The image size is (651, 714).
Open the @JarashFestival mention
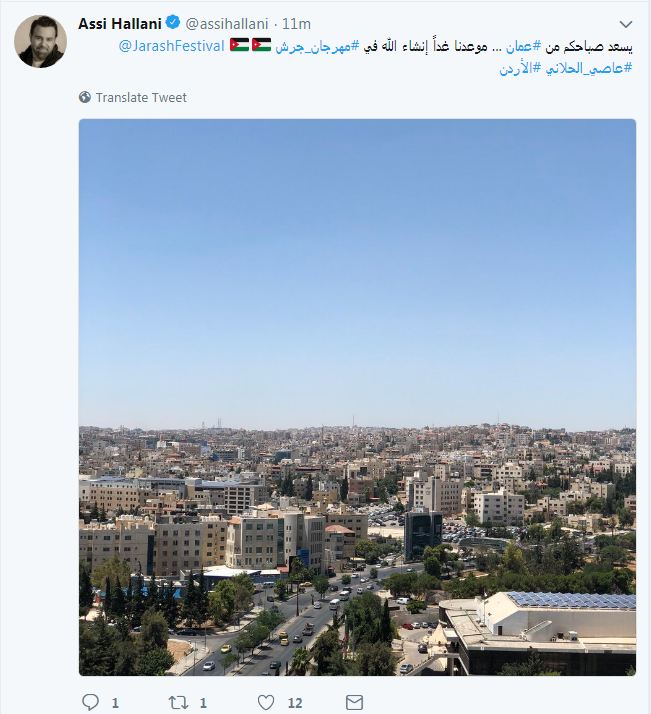172,46
